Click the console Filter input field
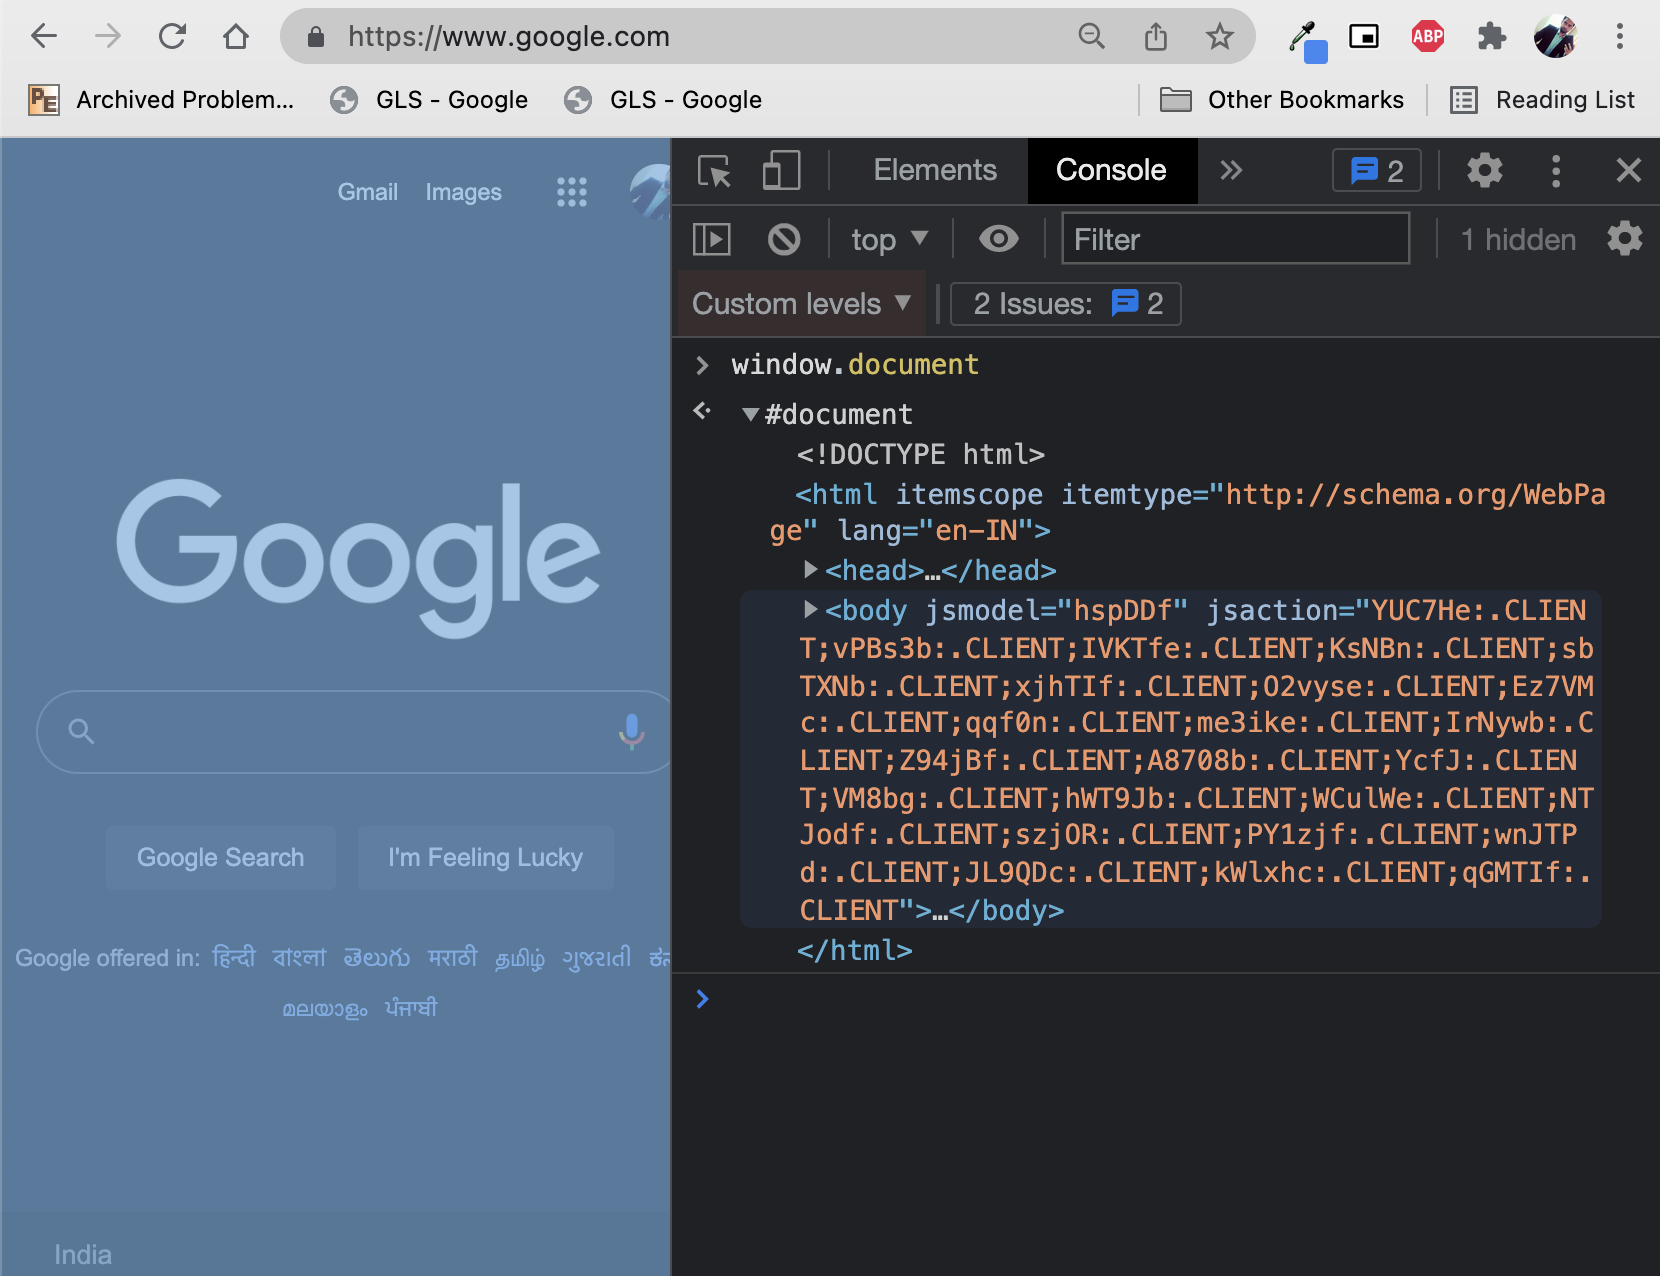Viewport: 1660px width, 1276px height. coord(1235,239)
